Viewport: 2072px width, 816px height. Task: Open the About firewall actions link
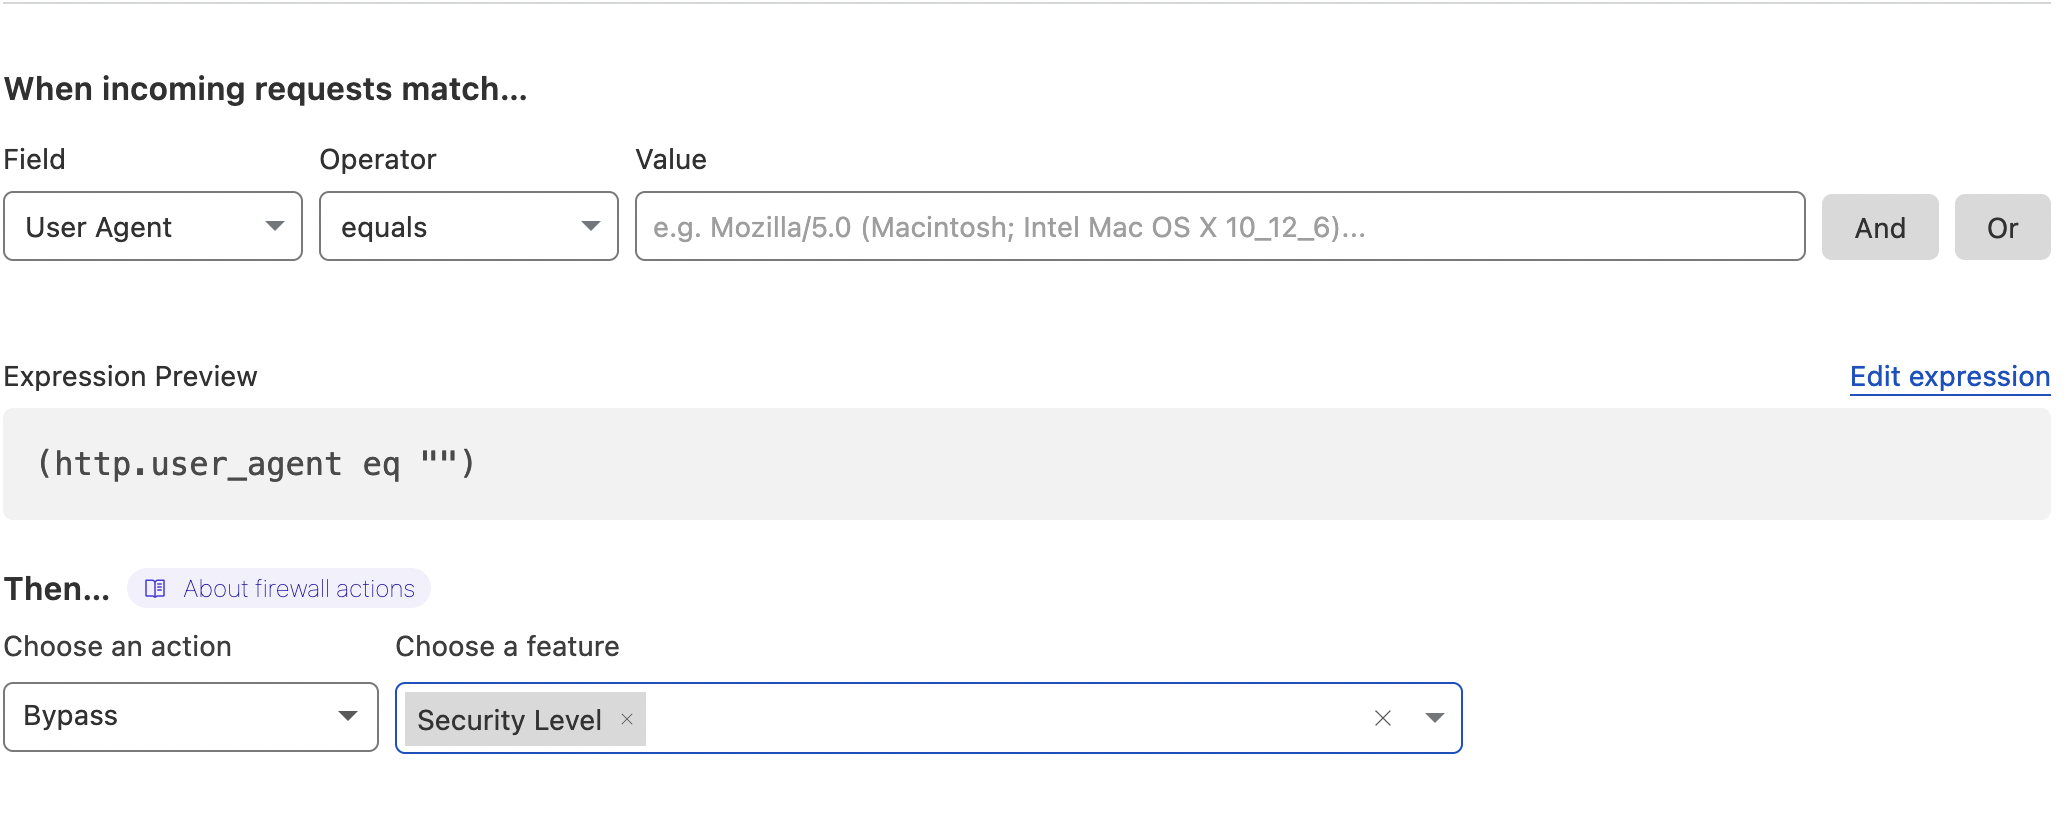[298, 589]
